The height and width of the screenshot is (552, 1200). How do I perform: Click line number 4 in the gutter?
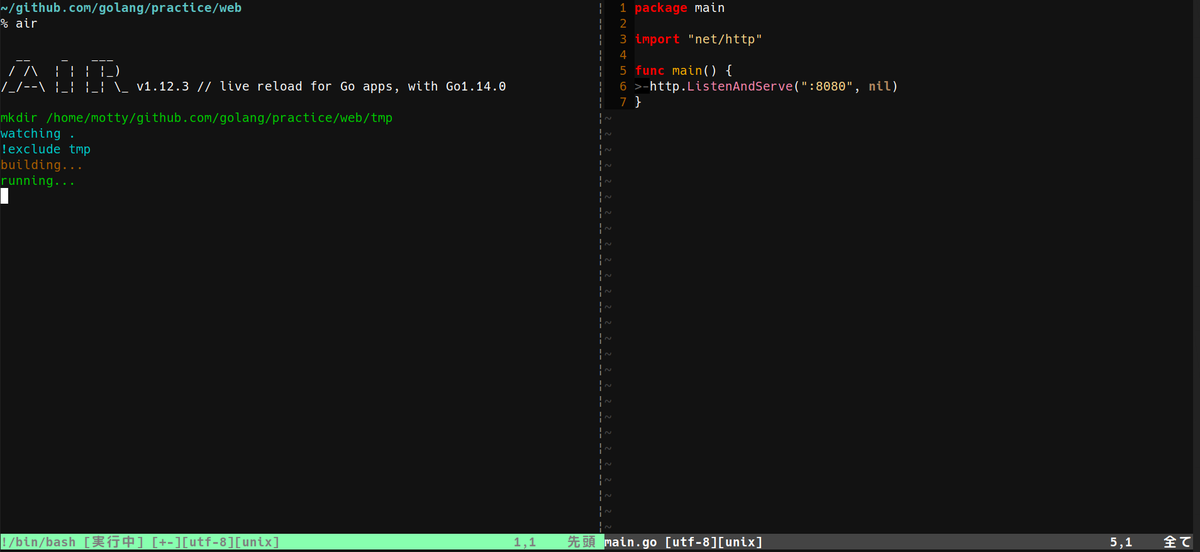pyautogui.click(x=622, y=55)
